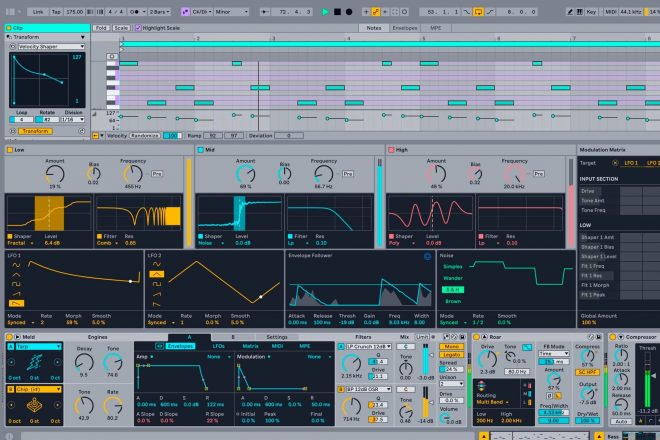The image size is (660, 440).
Task: Click the Target clear X icon
Action: click(615, 163)
